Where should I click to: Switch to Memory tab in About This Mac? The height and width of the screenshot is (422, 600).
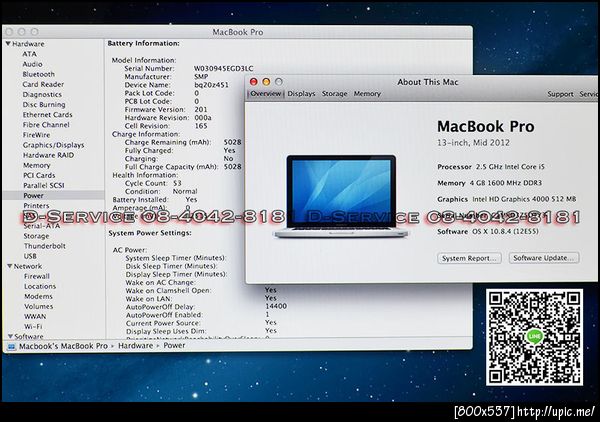click(x=367, y=94)
